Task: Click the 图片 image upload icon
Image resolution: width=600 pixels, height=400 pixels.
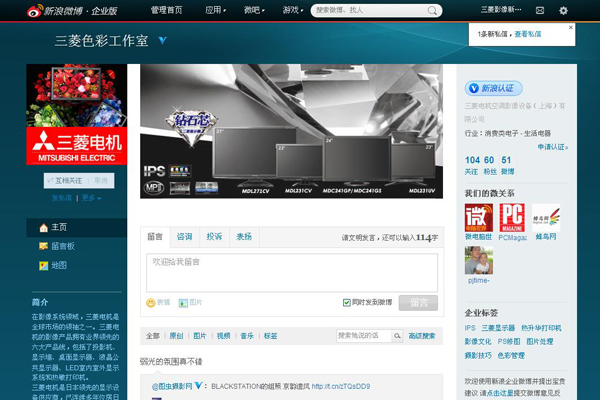Action: [182, 302]
